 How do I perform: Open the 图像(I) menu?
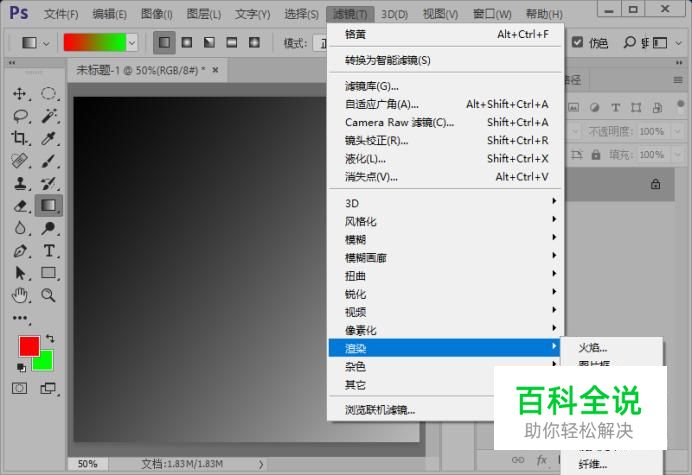157,14
